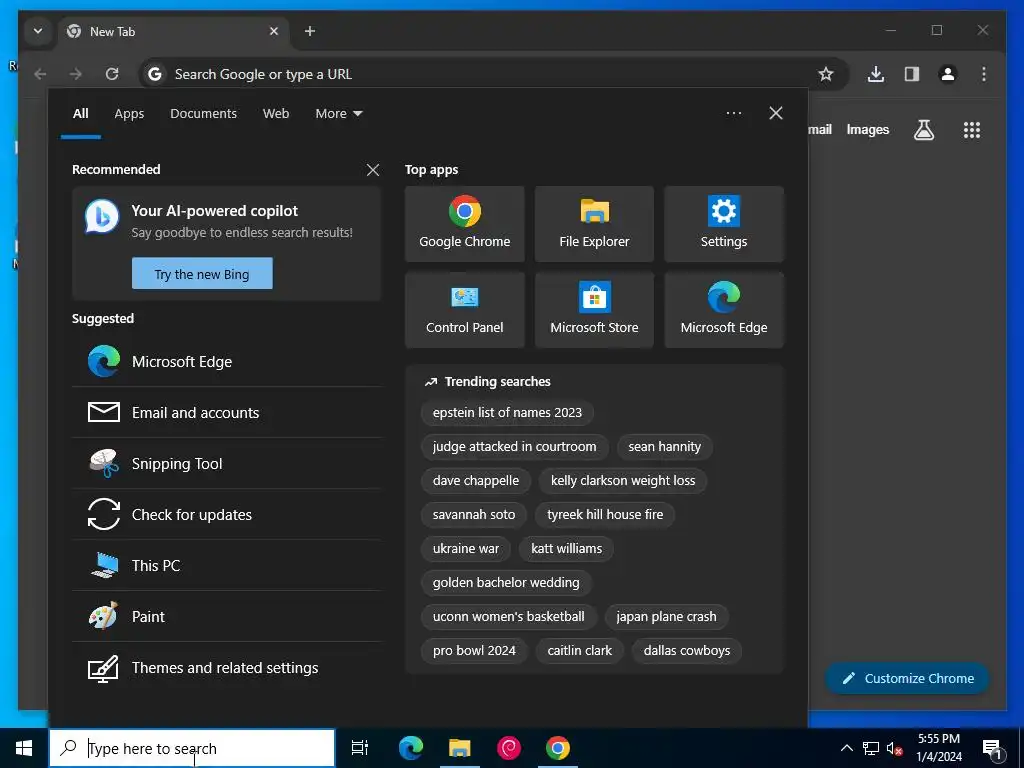Close the Windows search panel

click(776, 114)
